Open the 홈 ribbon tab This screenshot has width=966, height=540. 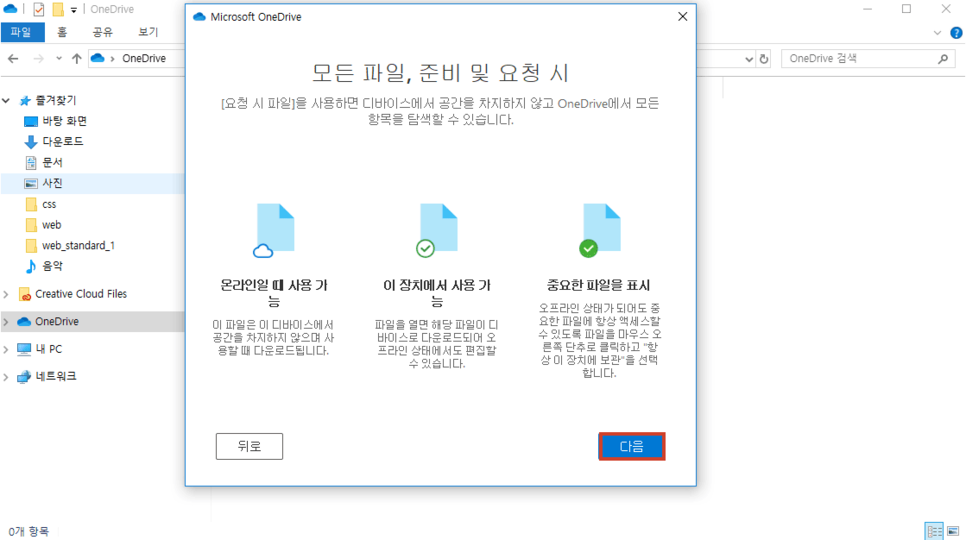(62, 32)
